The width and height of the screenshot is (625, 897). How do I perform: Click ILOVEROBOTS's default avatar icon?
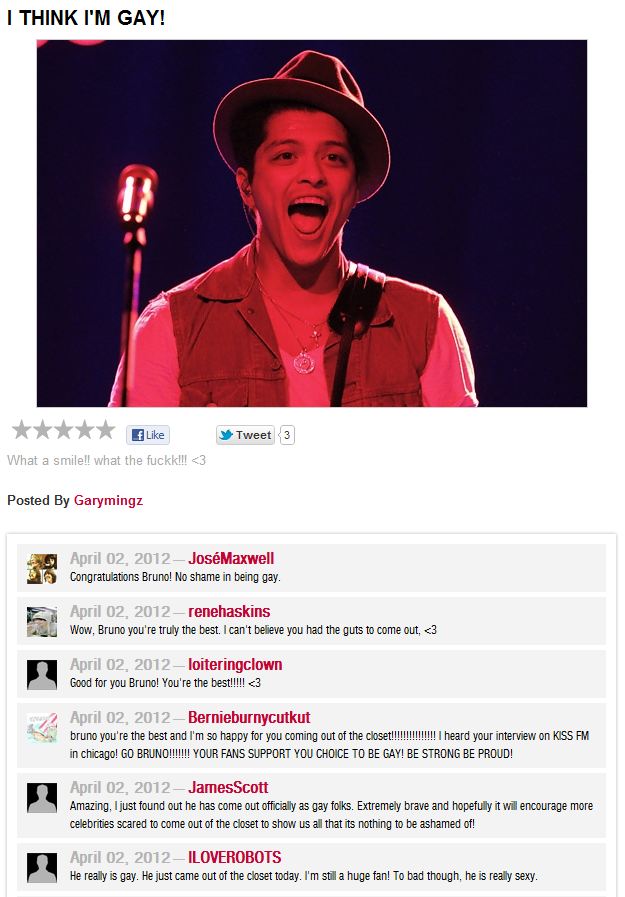[x=41, y=866]
